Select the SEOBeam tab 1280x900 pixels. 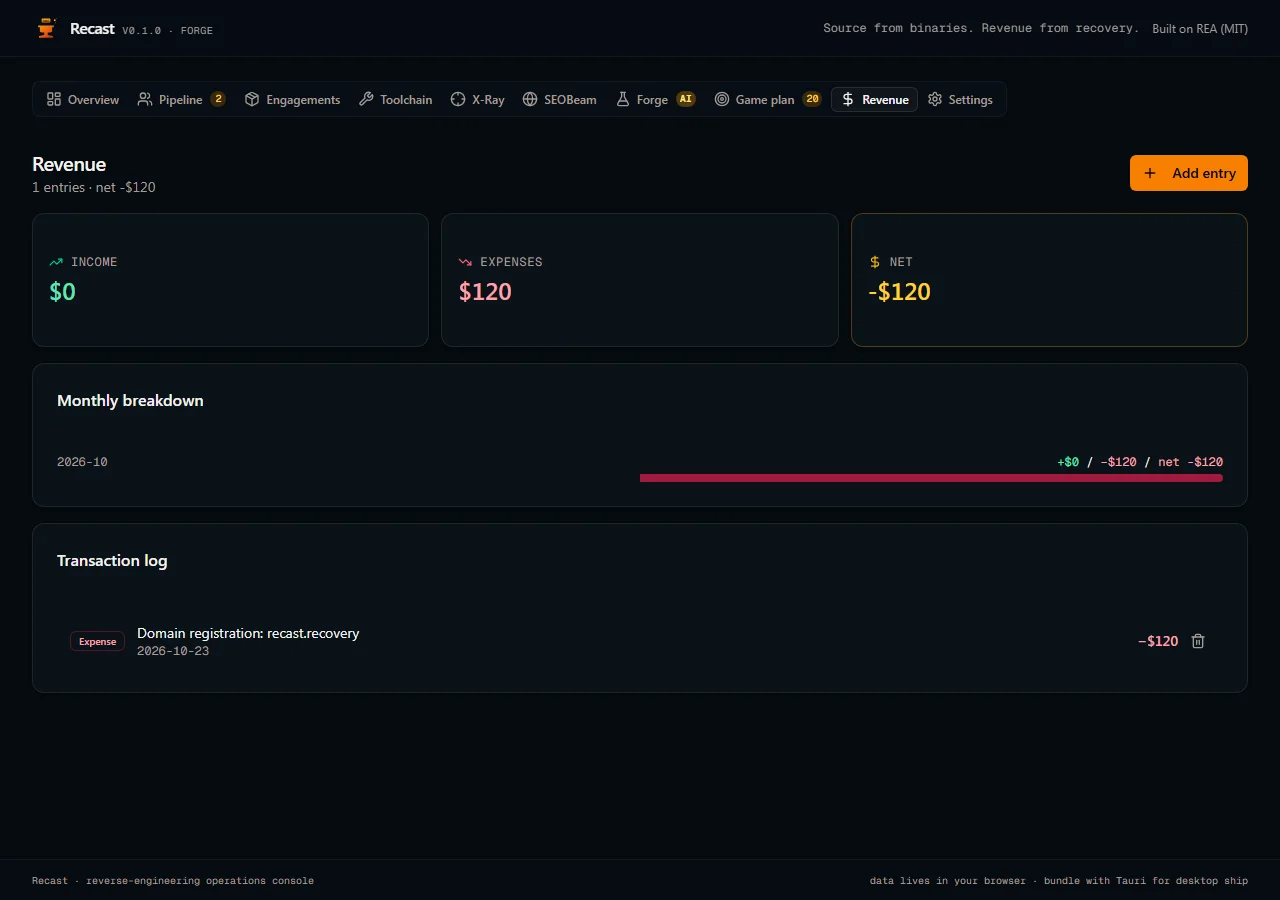[560, 99]
